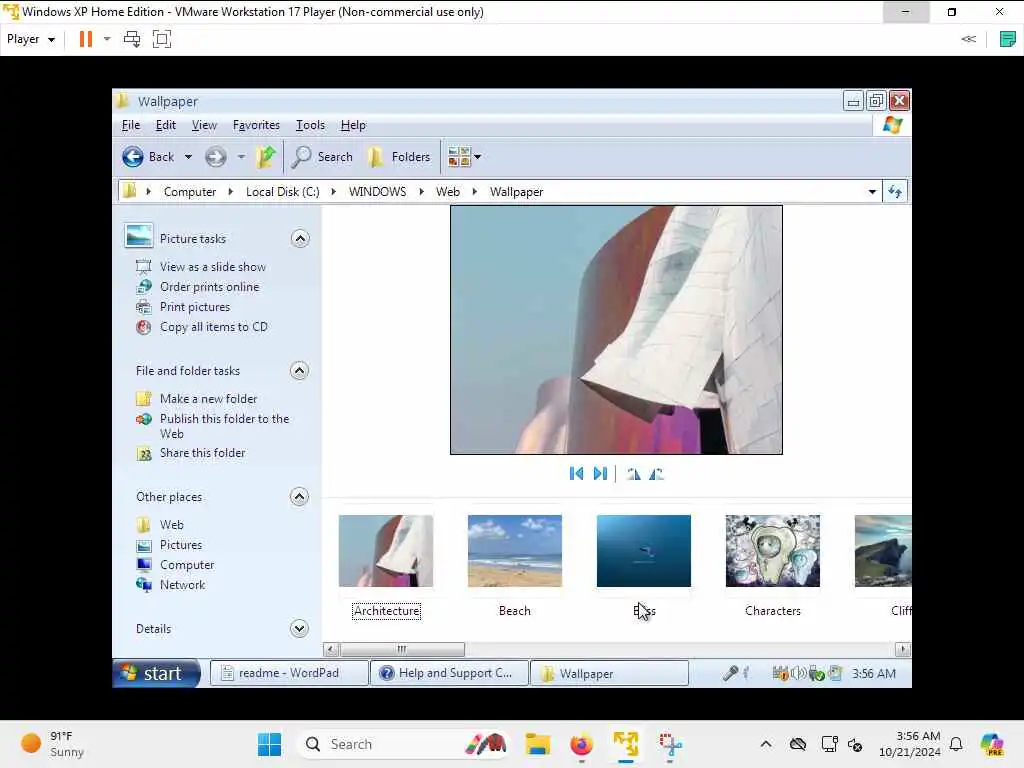Collapse File and folder tasks section
The height and width of the screenshot is (768, 1024).
pos(299,371)
